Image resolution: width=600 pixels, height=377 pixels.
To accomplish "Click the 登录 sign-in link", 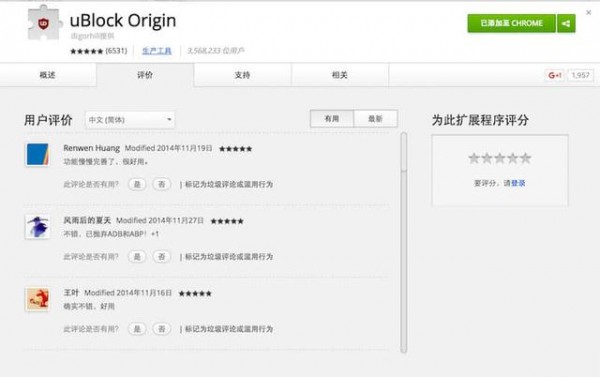I will pos(518,183).
